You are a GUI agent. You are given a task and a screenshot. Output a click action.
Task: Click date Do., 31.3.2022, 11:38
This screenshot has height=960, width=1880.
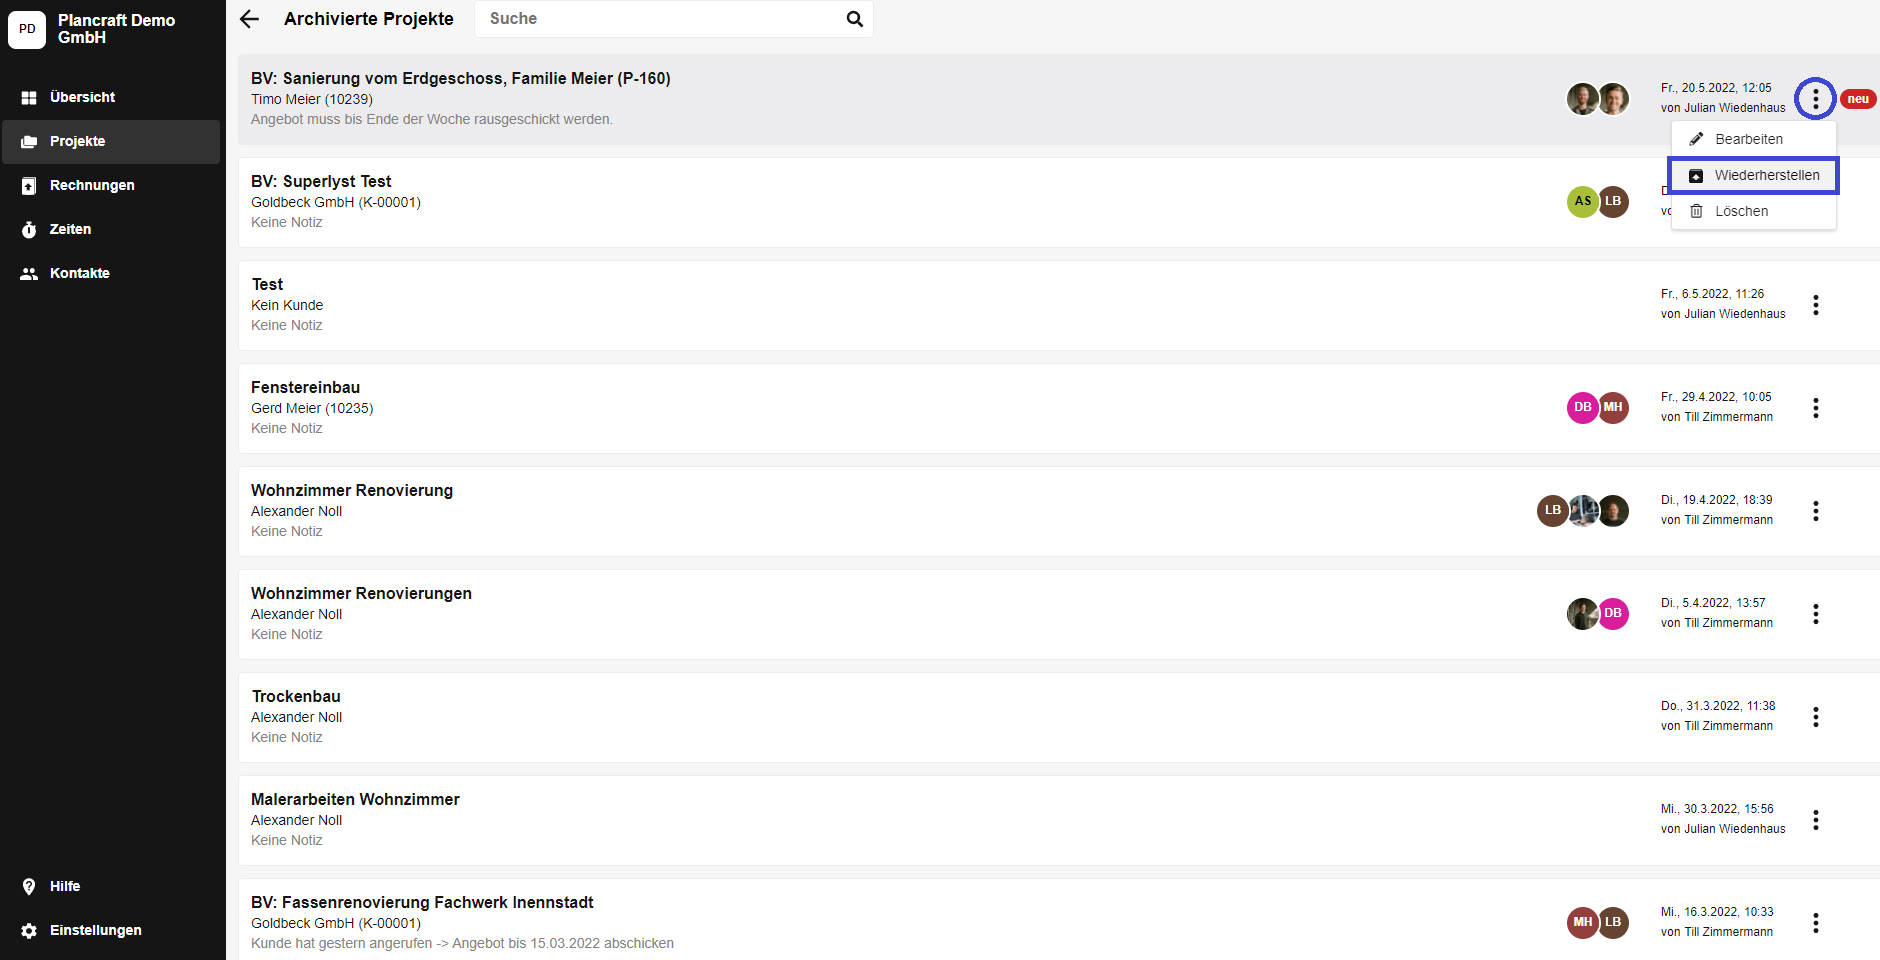pyautogui.click(x=1718, y=706)
